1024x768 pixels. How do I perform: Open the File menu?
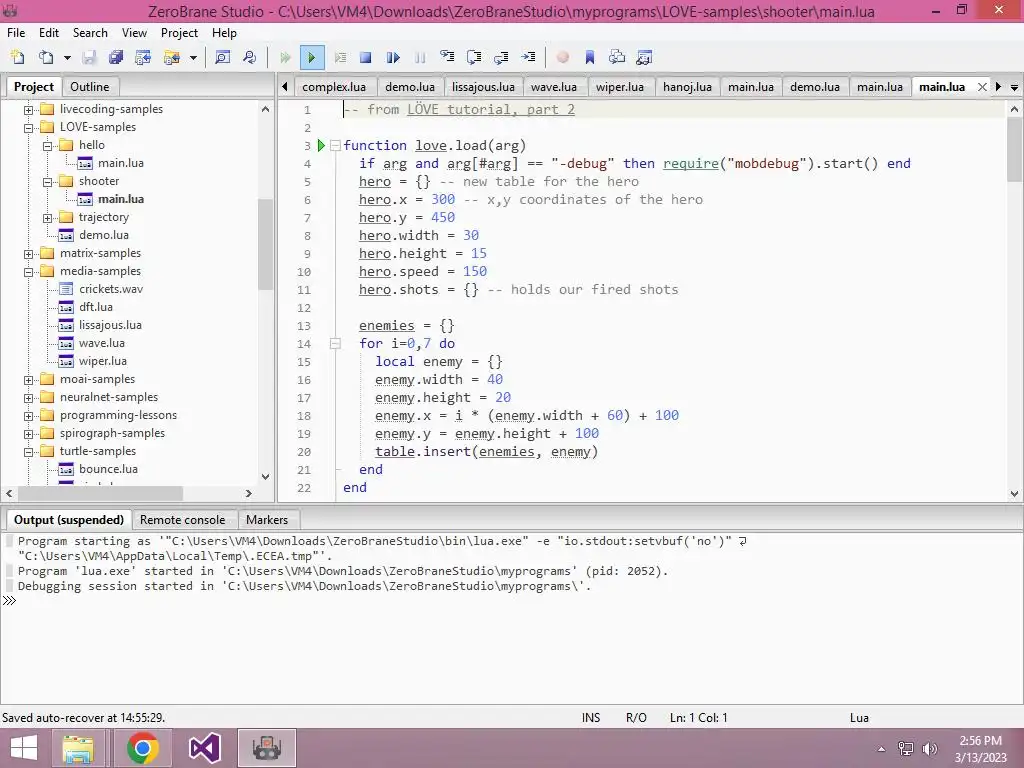coord(16,33)
